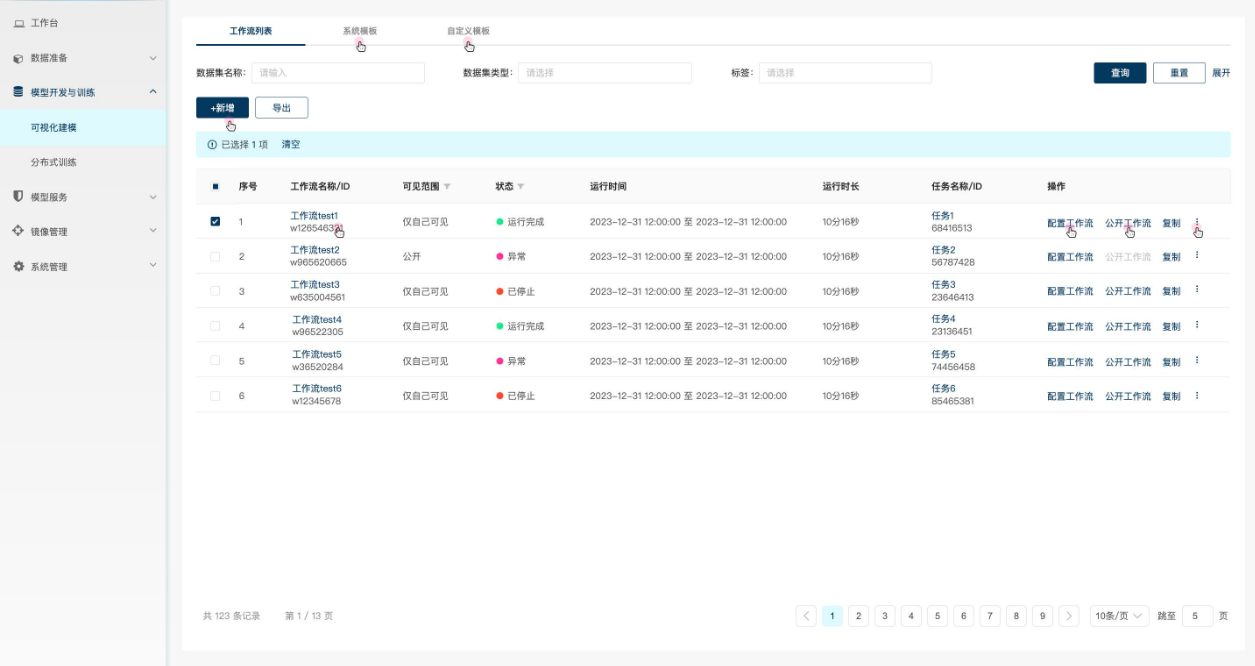Collapse the 模型开发与训练 sidebar section
Image resolution: width=1255 pixels, height=666 pixels.
(153, 92)
